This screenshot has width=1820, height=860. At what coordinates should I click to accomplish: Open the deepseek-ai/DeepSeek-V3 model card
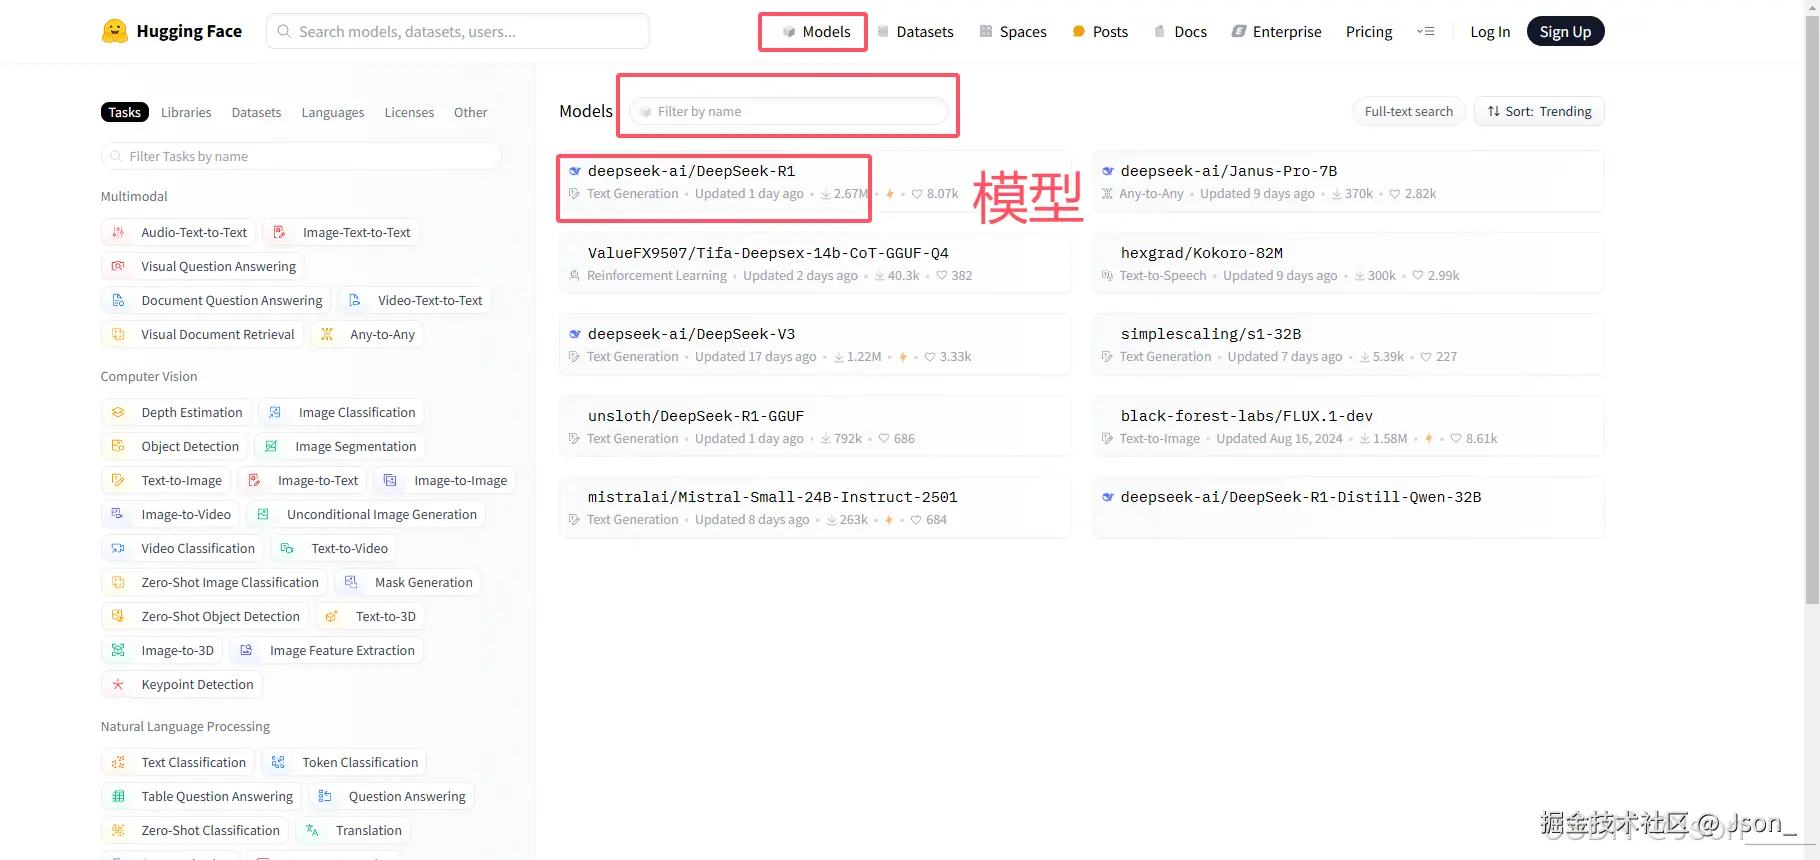tap(815, 345)
